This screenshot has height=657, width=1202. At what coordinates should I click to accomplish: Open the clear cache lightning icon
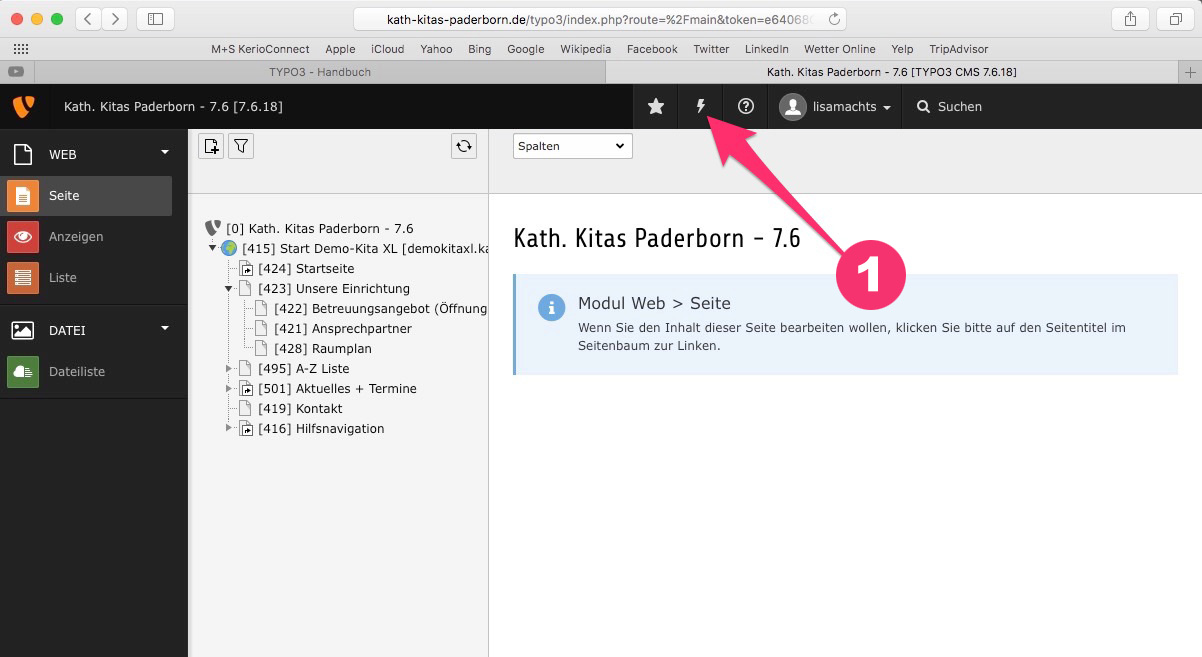click(x=701, y=107)
